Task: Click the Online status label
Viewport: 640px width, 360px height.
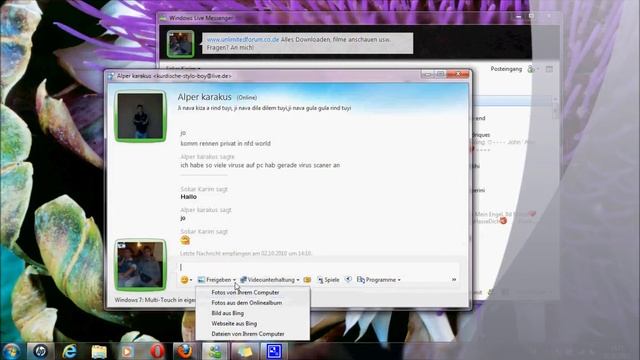Action: click(x=247, y=98)
